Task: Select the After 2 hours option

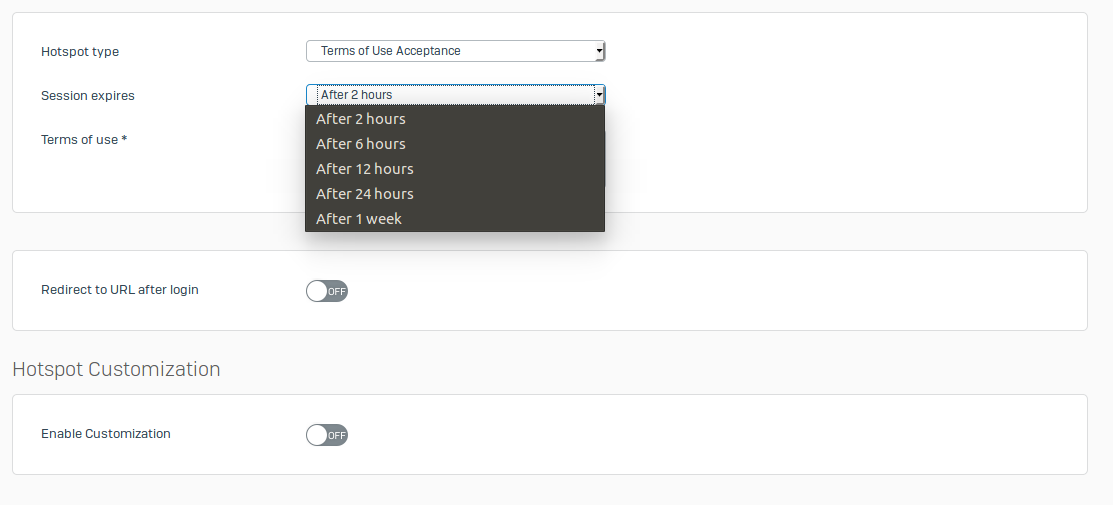Action: 361,119
